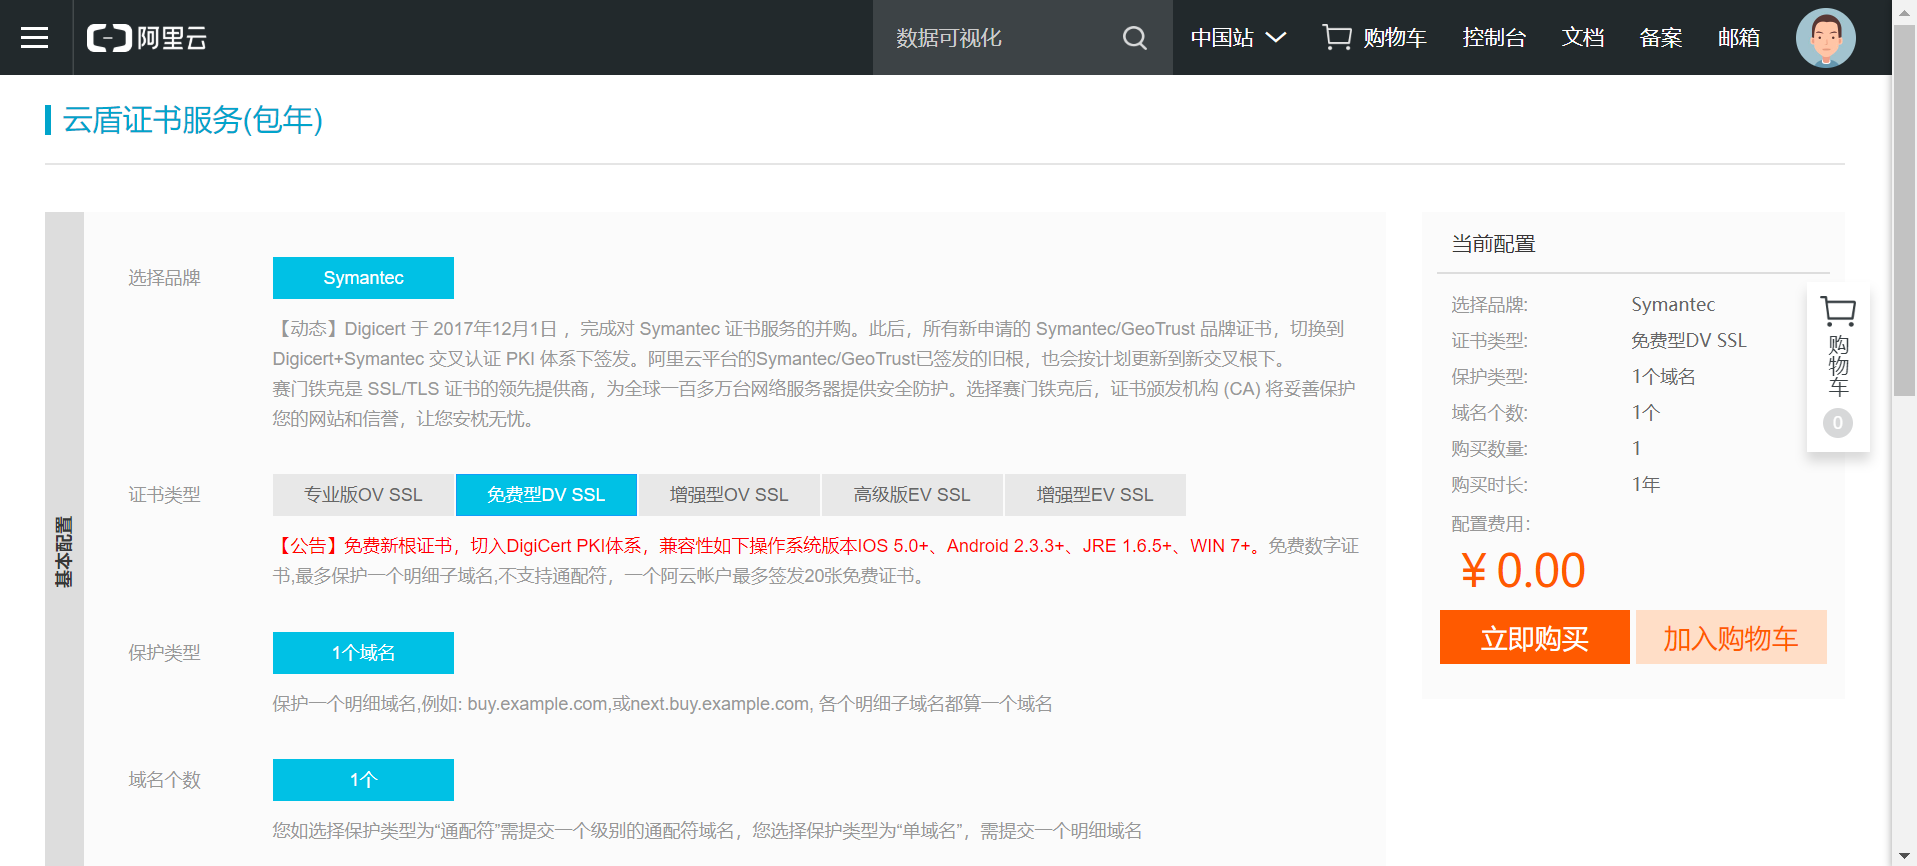Select 高级版EV SSL certificate type

912,495
